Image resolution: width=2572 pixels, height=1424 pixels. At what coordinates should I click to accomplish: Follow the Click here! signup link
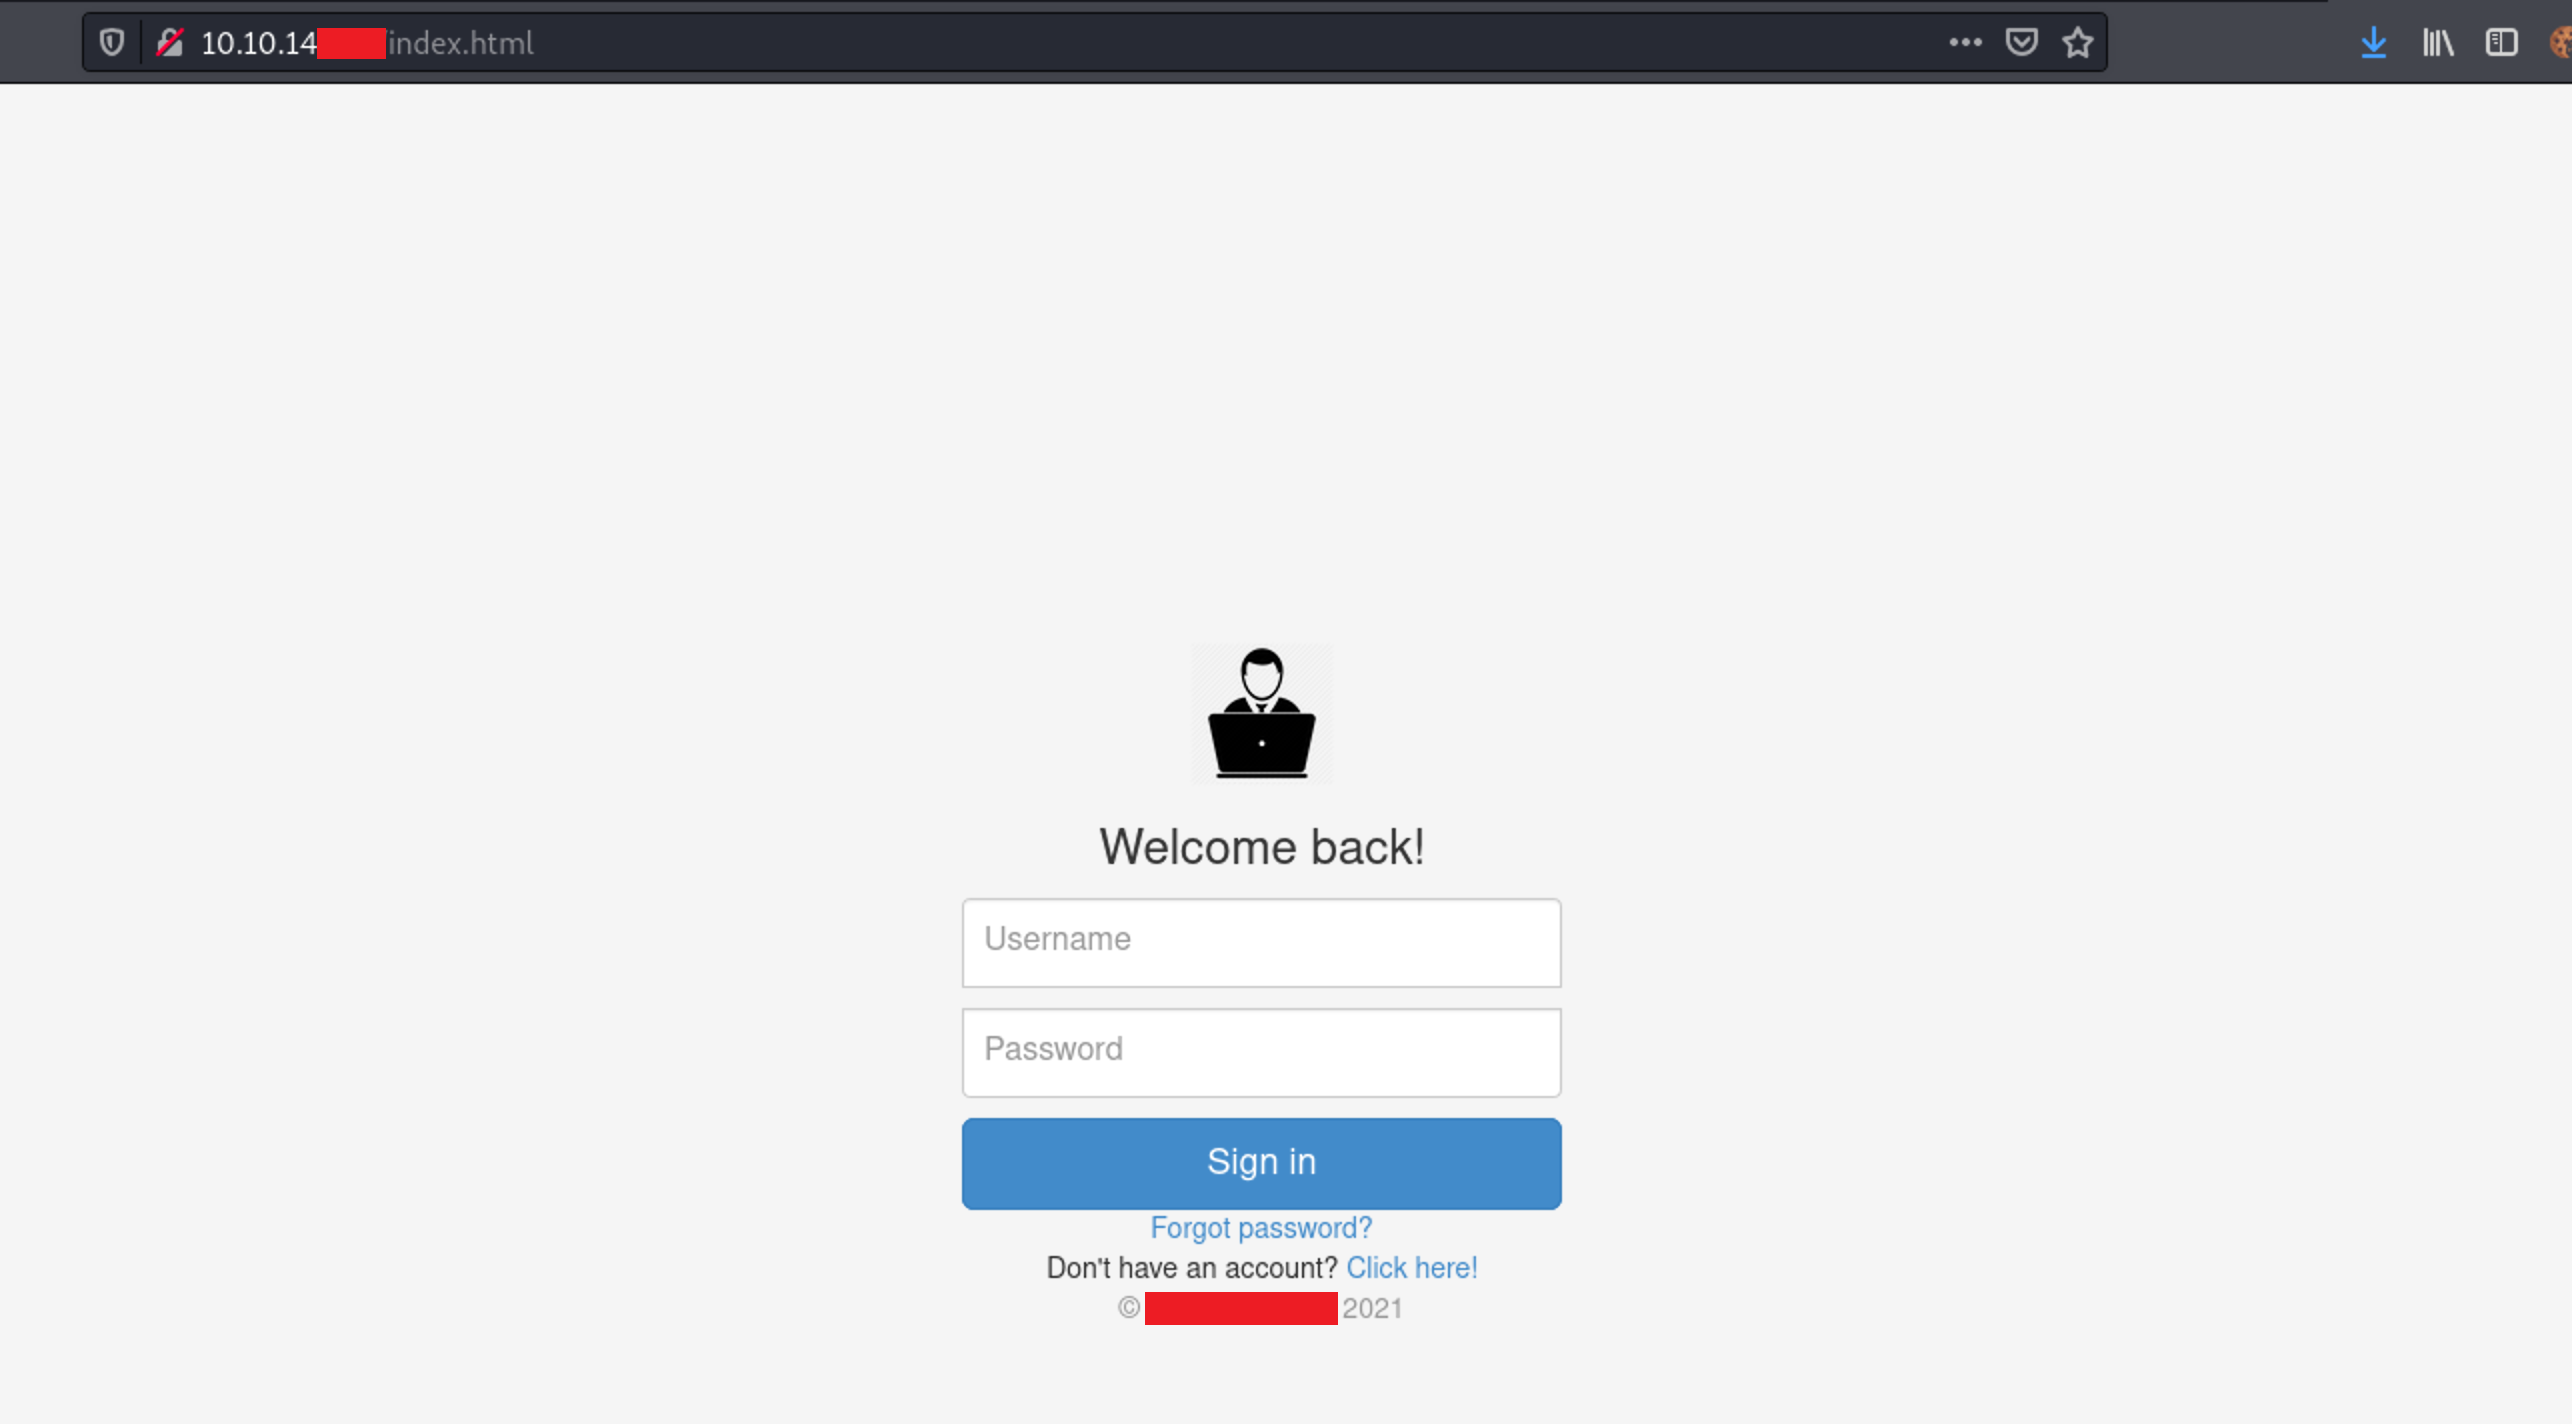(x=1411, y=1267)
